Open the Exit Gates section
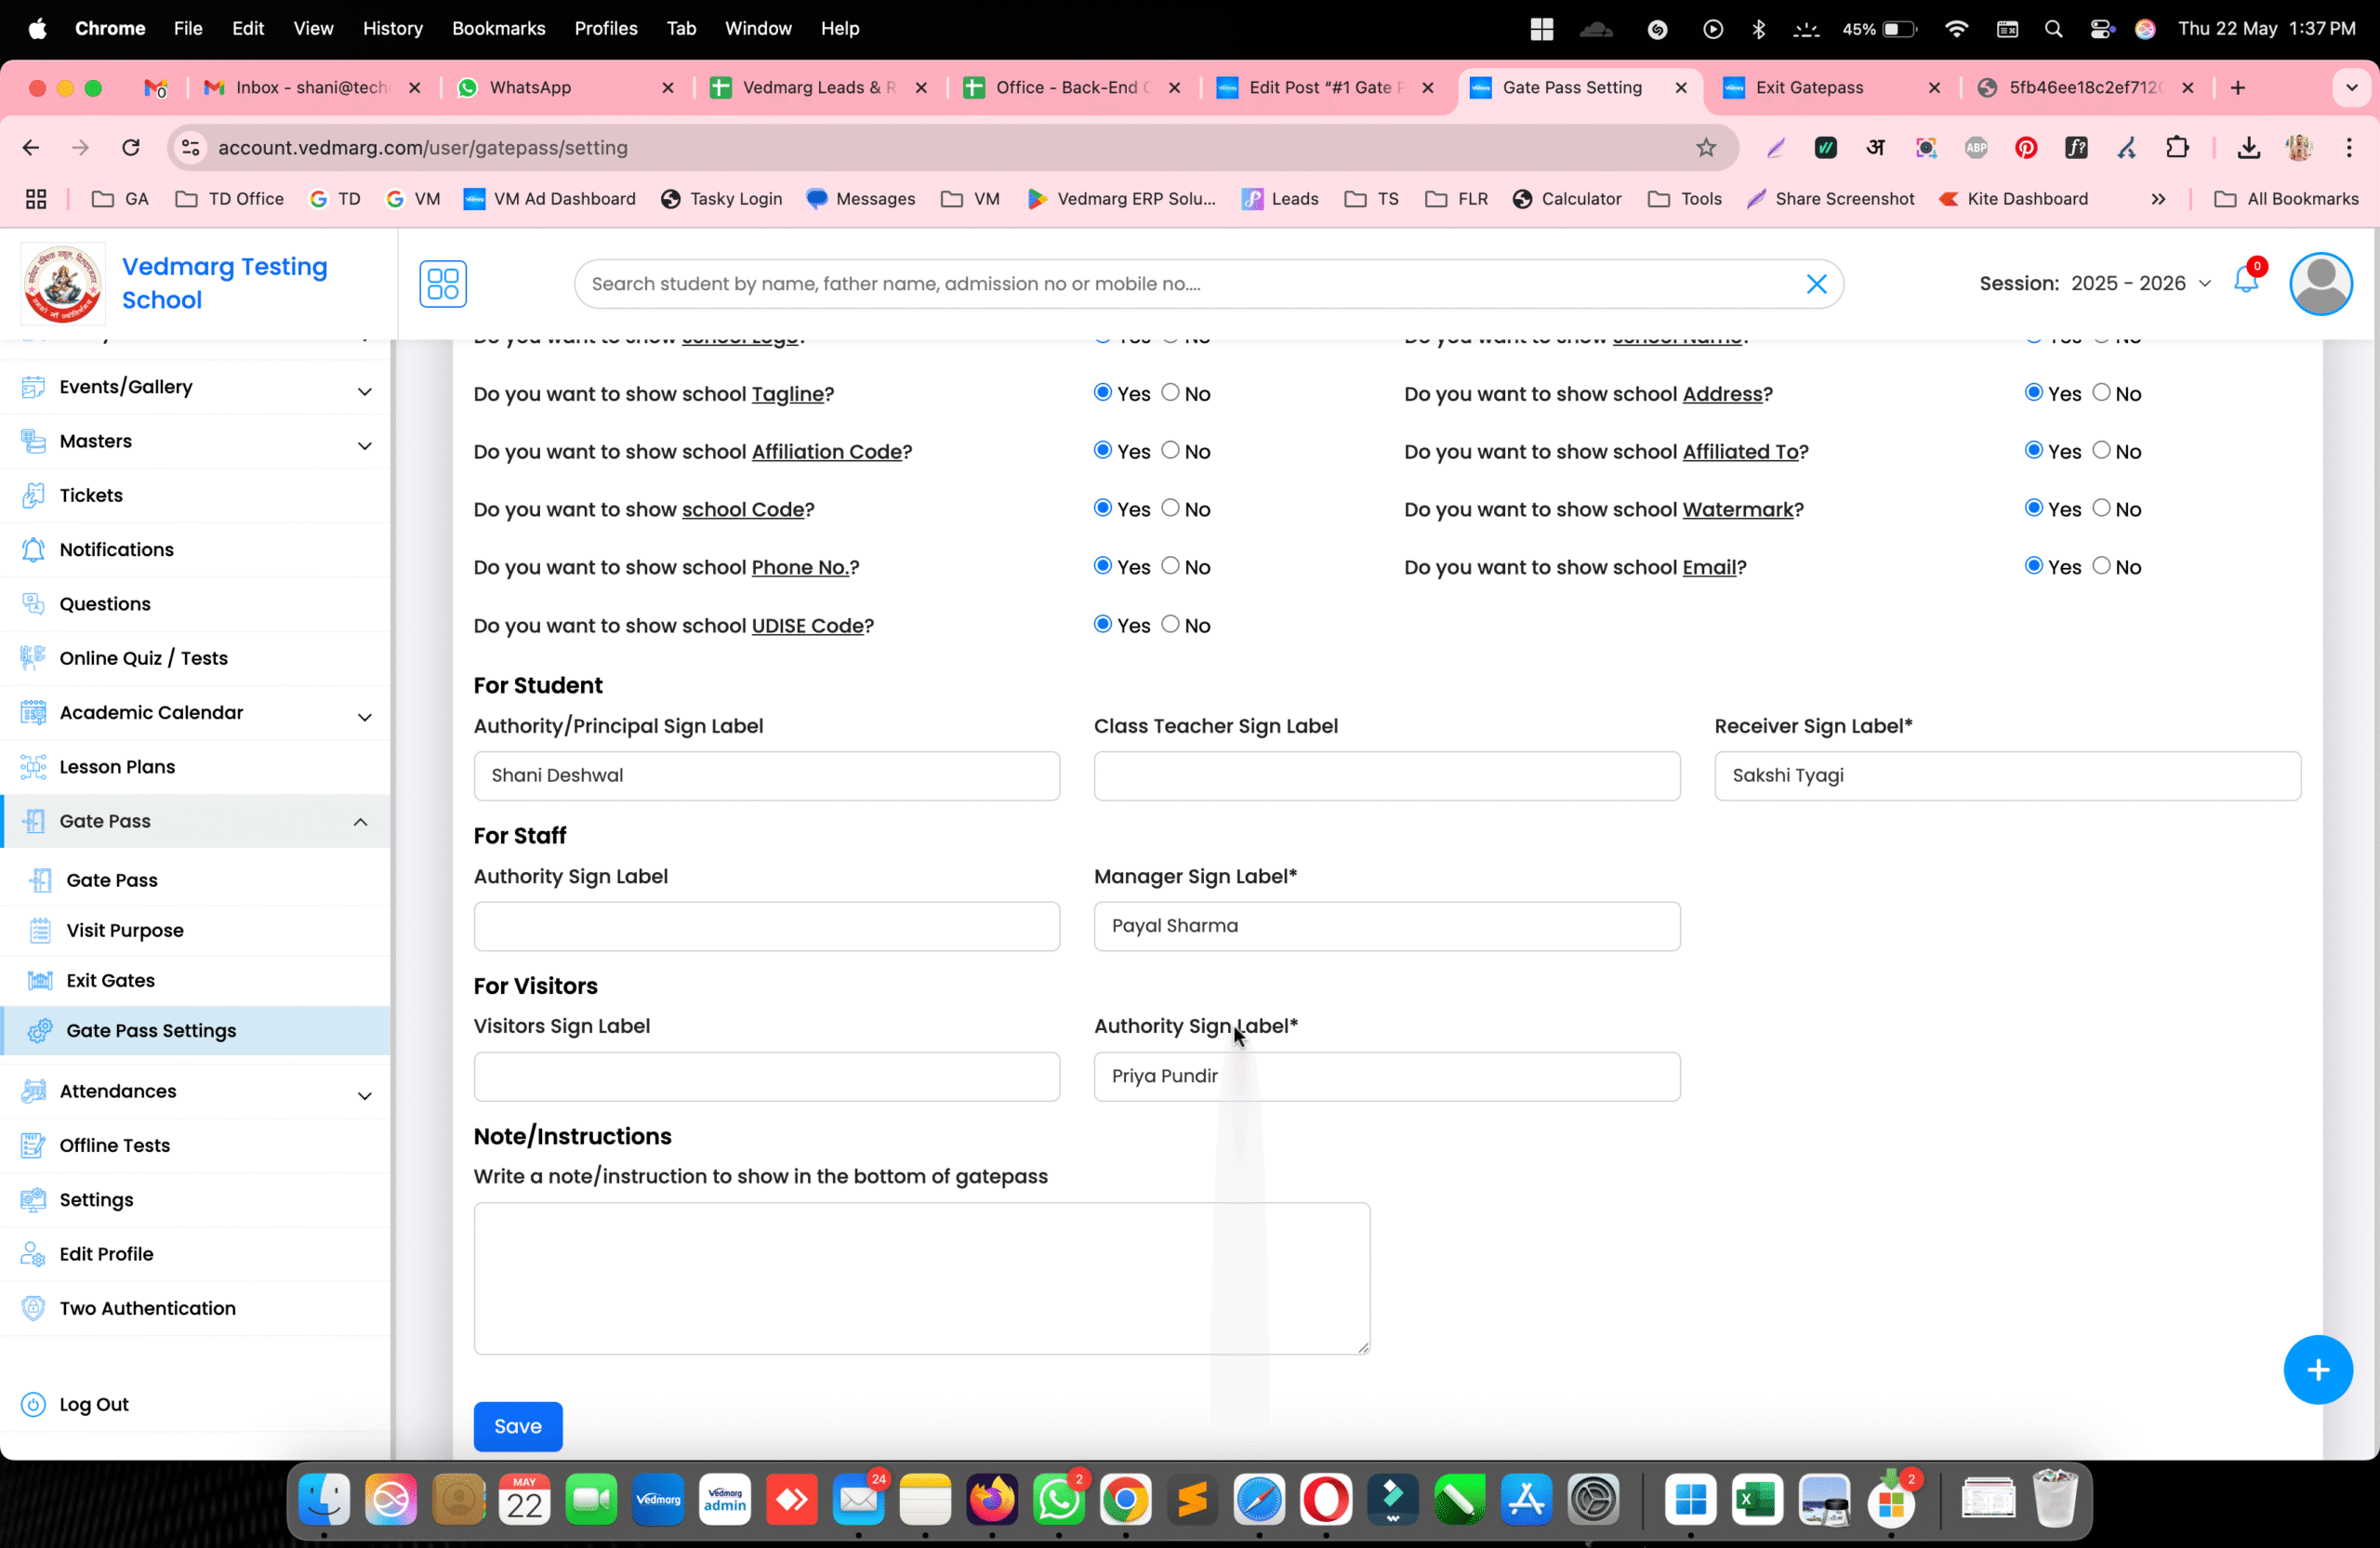This screenshot has width=2380, height=1548. point(110,980)
